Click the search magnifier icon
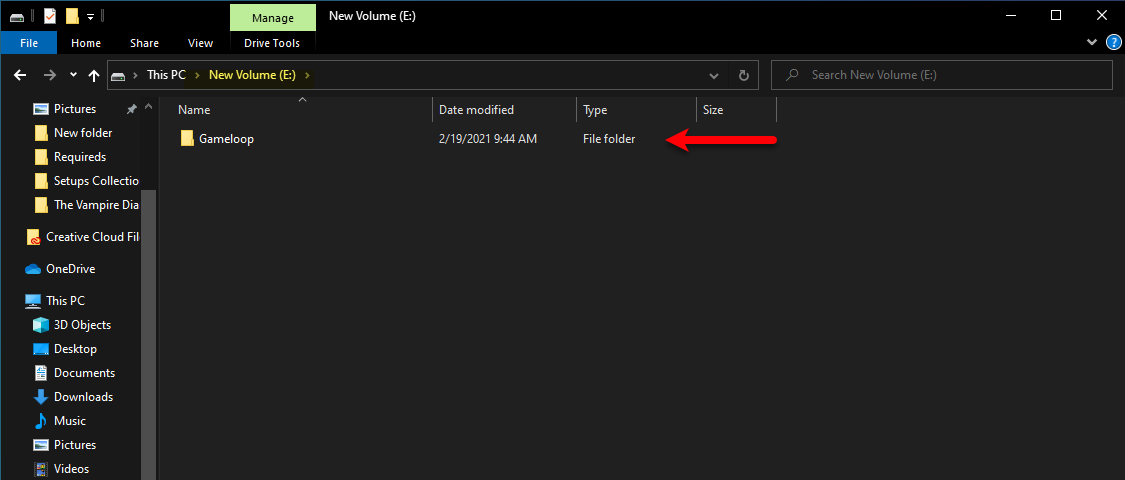Screen dimensions: 1125x480 click(792, 75)
